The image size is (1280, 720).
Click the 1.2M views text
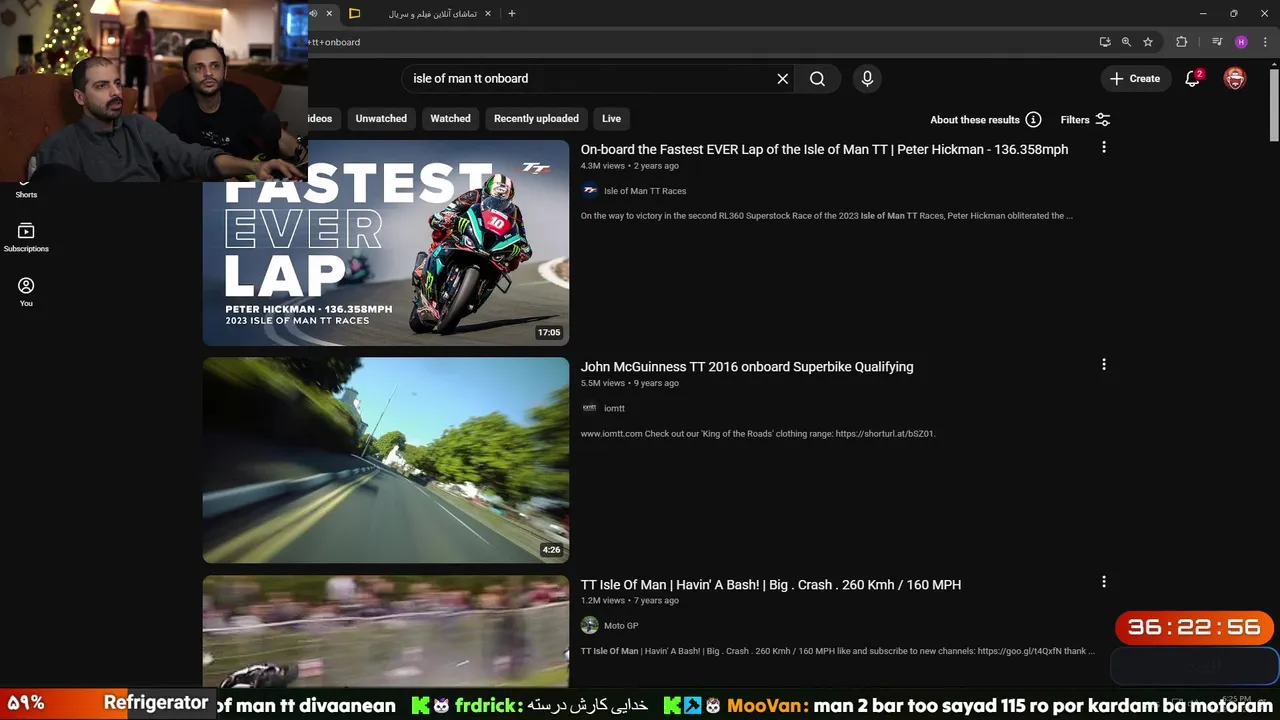(603, 601)
